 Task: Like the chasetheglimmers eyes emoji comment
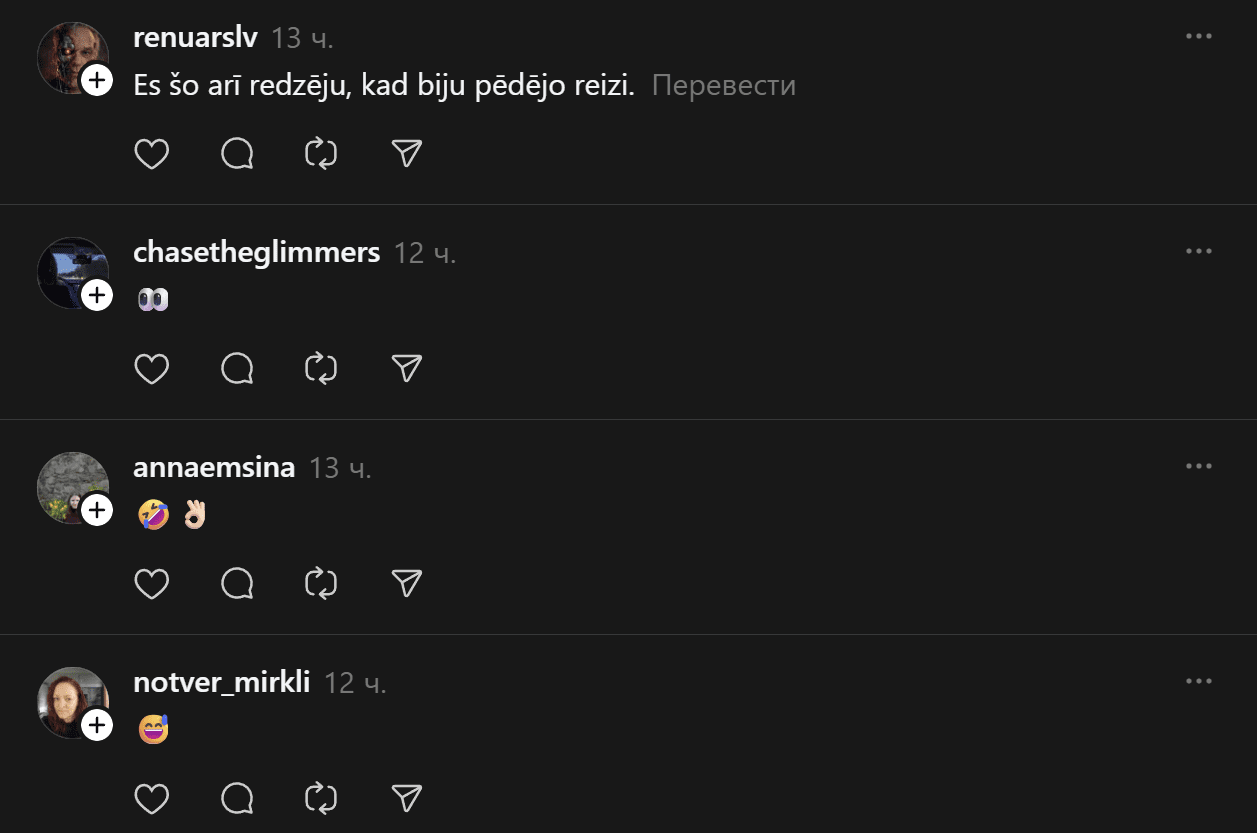(152, 369)
